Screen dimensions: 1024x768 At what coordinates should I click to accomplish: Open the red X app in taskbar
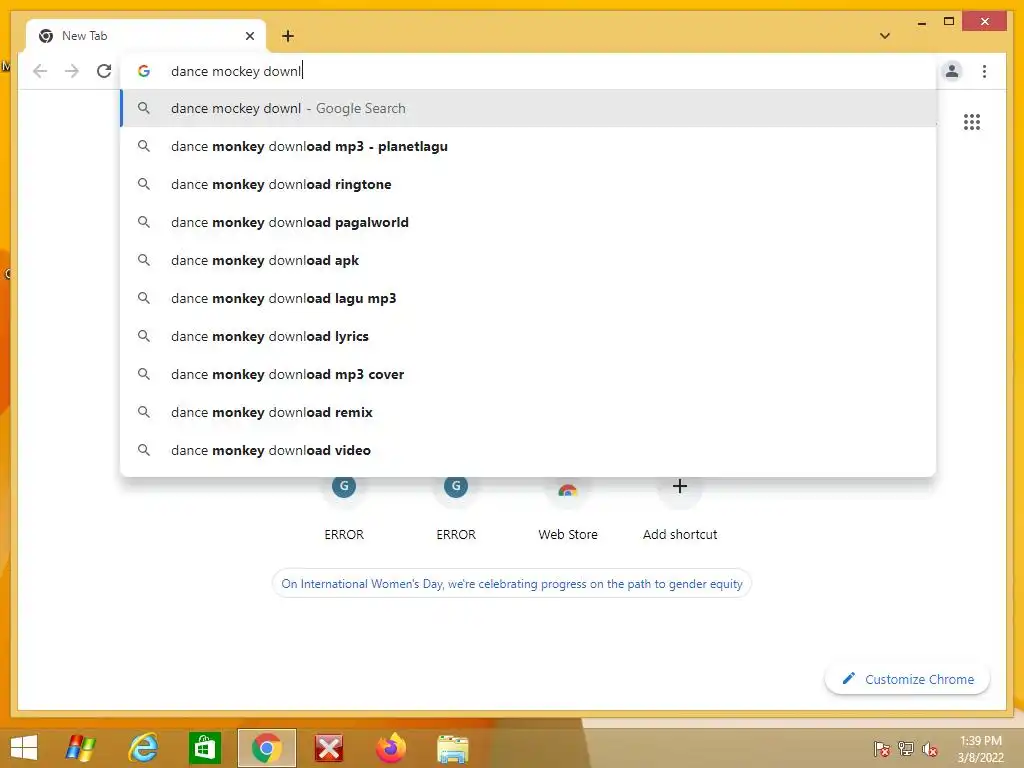pyautogui.click(x=328, y=748)
